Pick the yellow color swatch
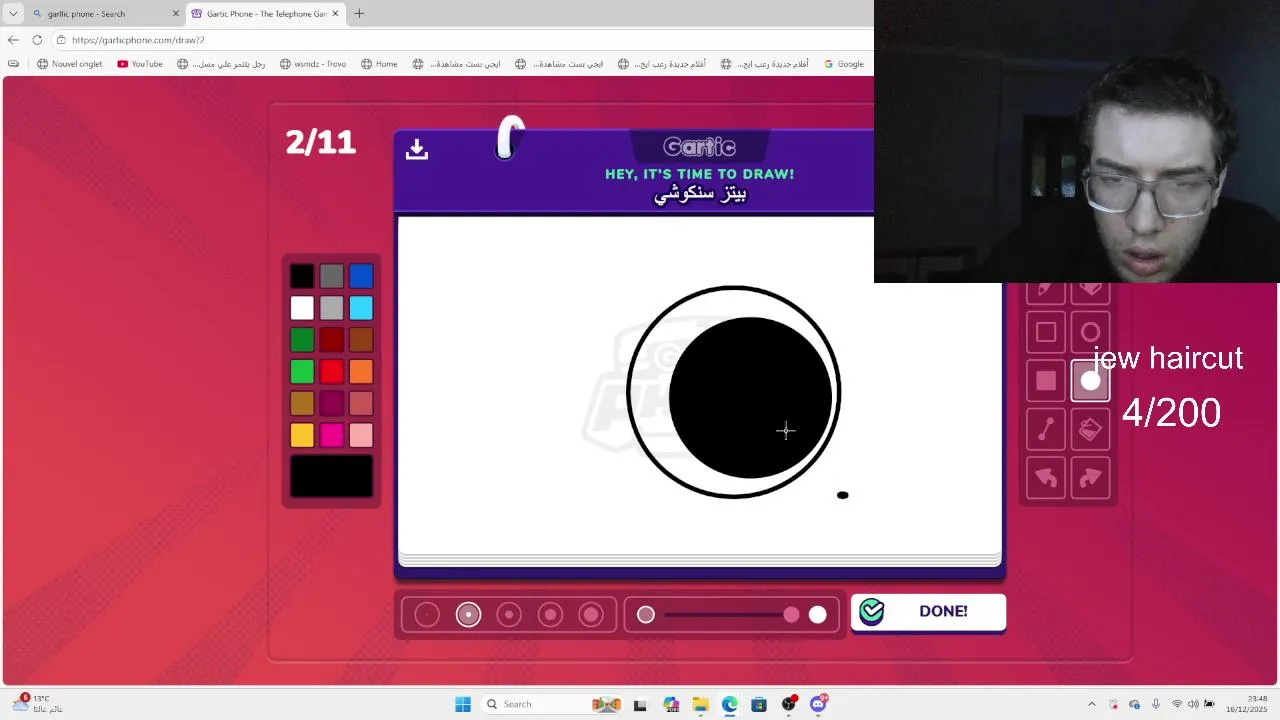This screenshot has width=1280, height=720. coord(302,435)
